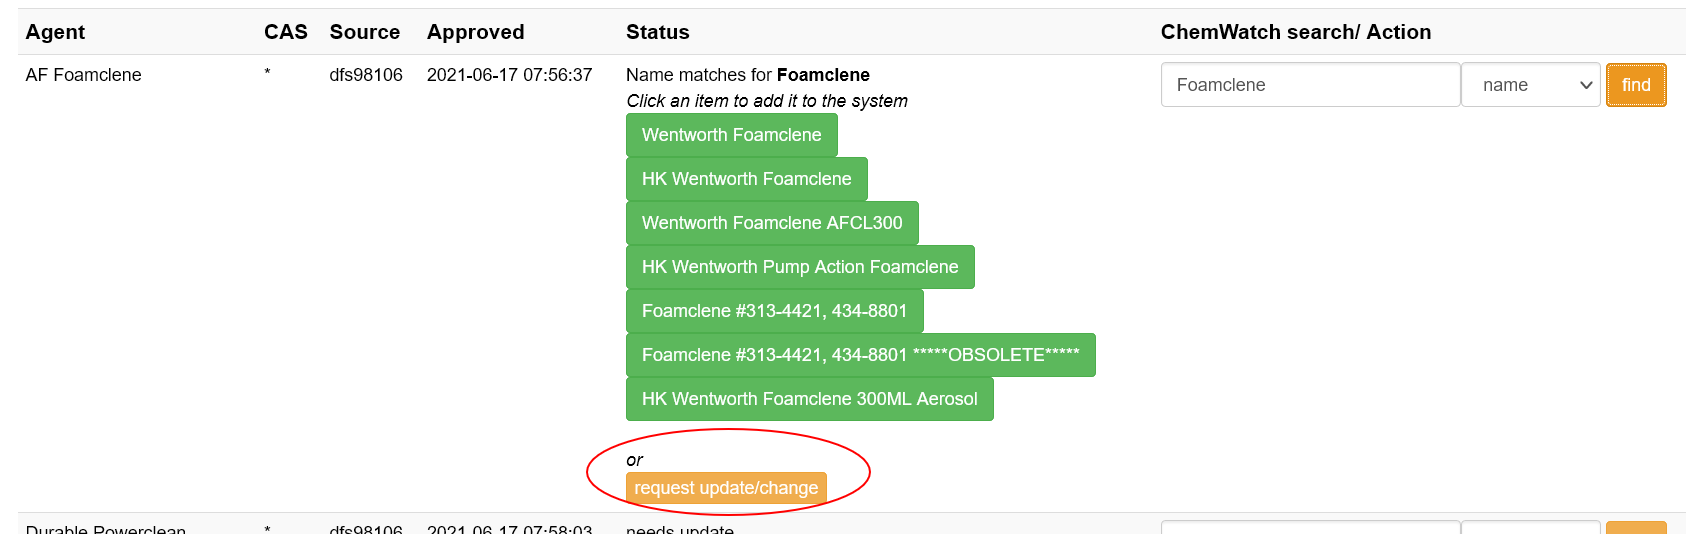Viewport: 1686px width, 534px height.
Task: Add Wentworth Foamclene AFCL300 to system
Action: pos(771,223)
